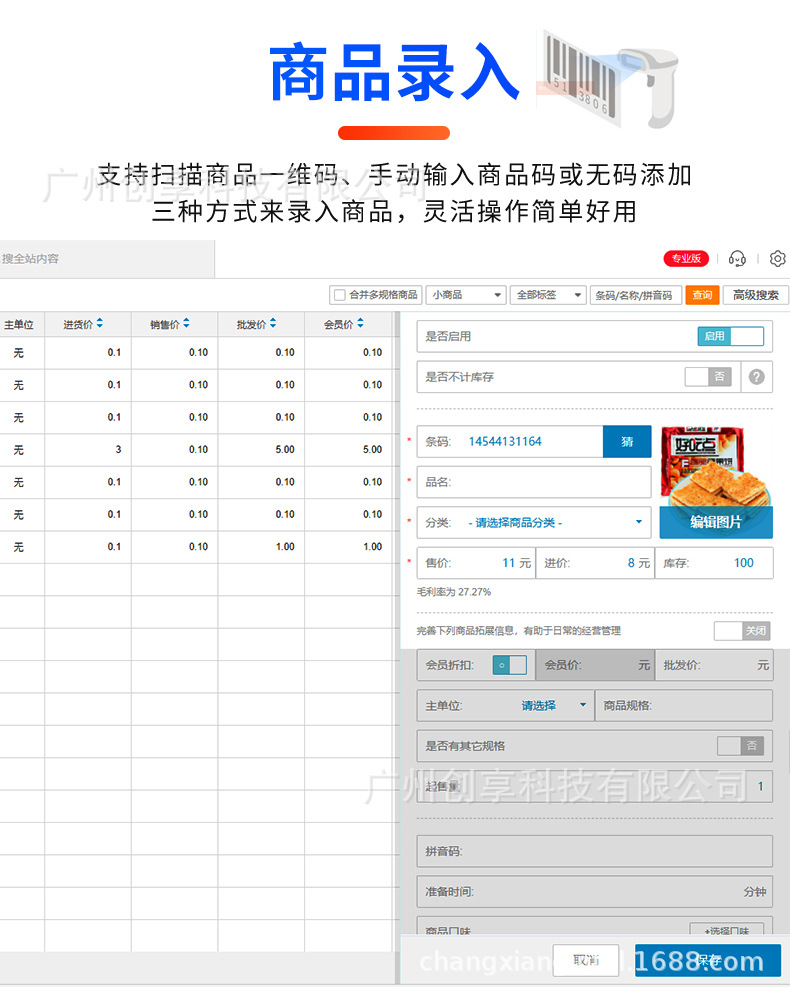Toggle the 是否启用 switch
This screenshot has width=790, height=996.
tap(730, 336)
